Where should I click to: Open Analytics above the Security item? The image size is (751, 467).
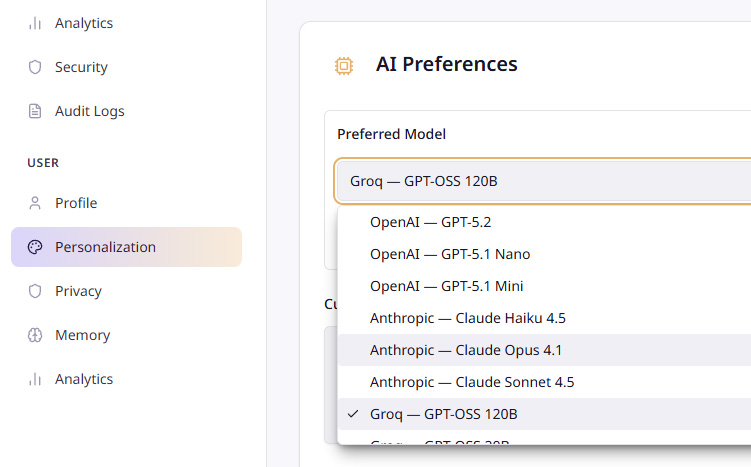point(83,23)
